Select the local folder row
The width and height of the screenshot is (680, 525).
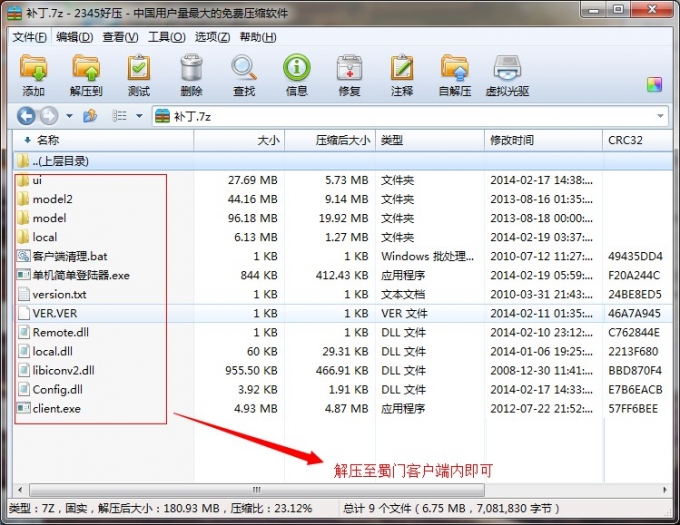343,237
